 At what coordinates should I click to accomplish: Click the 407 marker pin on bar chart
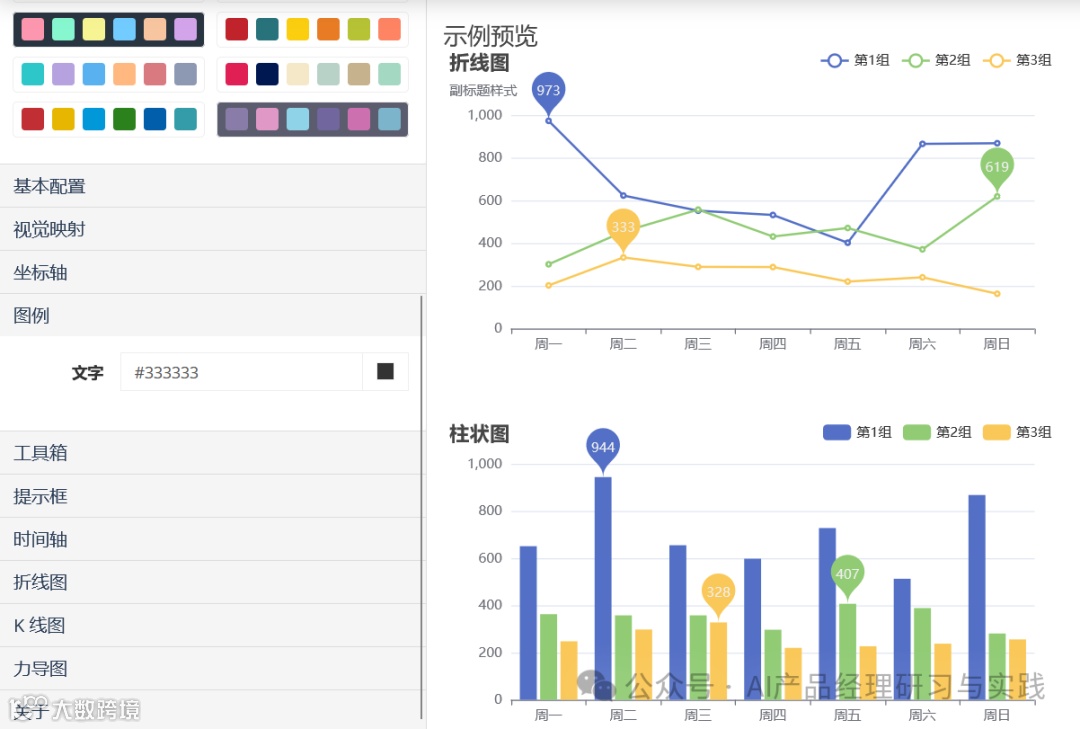click(847, 576)
